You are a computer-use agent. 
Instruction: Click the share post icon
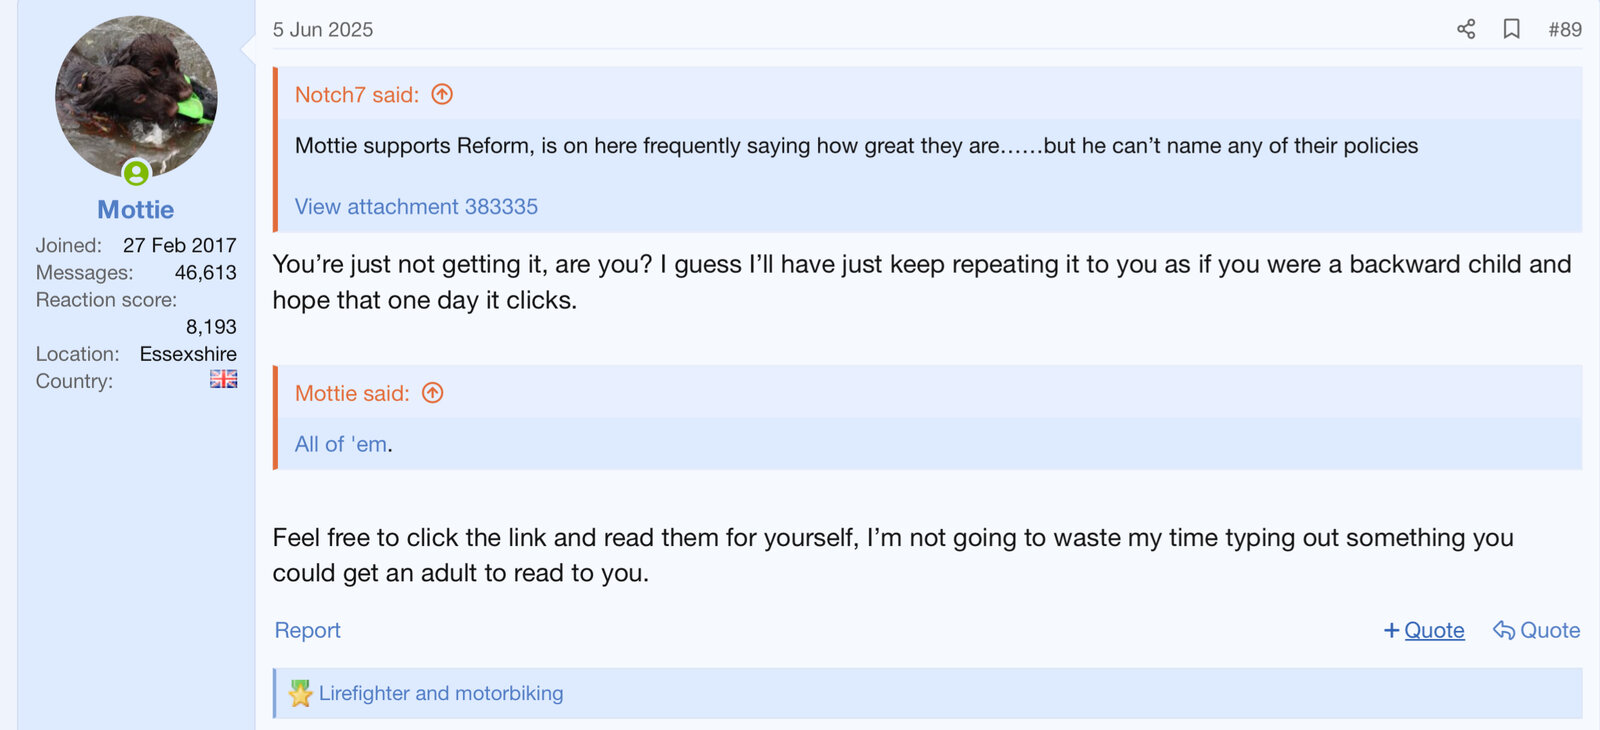[x=1466, y=29]
